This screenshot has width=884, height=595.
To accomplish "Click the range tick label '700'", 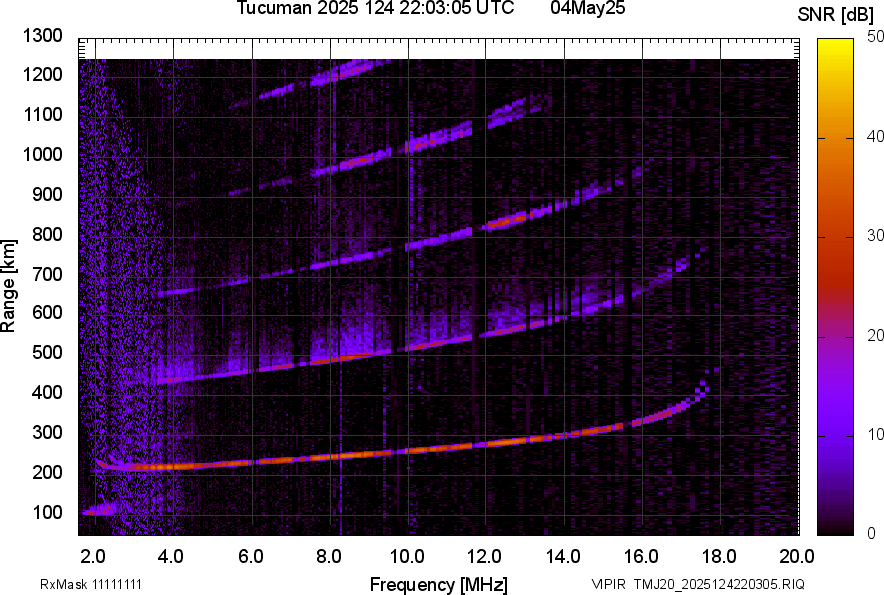I will coord(47,274).
